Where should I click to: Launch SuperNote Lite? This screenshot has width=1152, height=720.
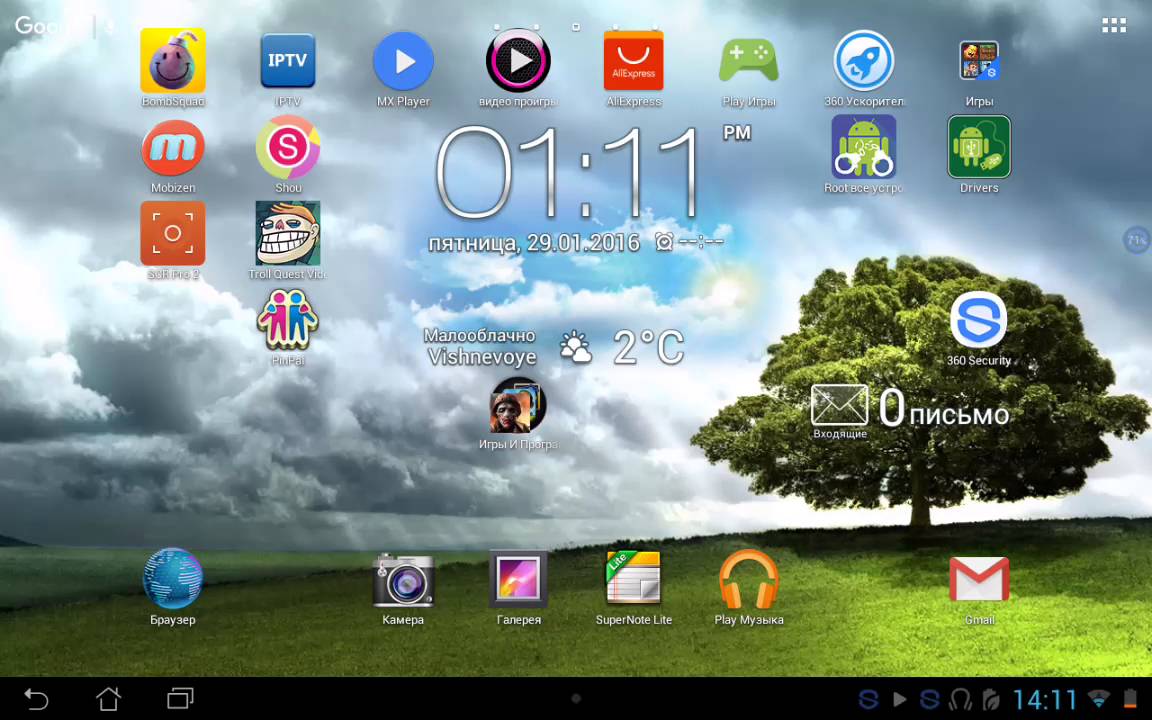633,578
